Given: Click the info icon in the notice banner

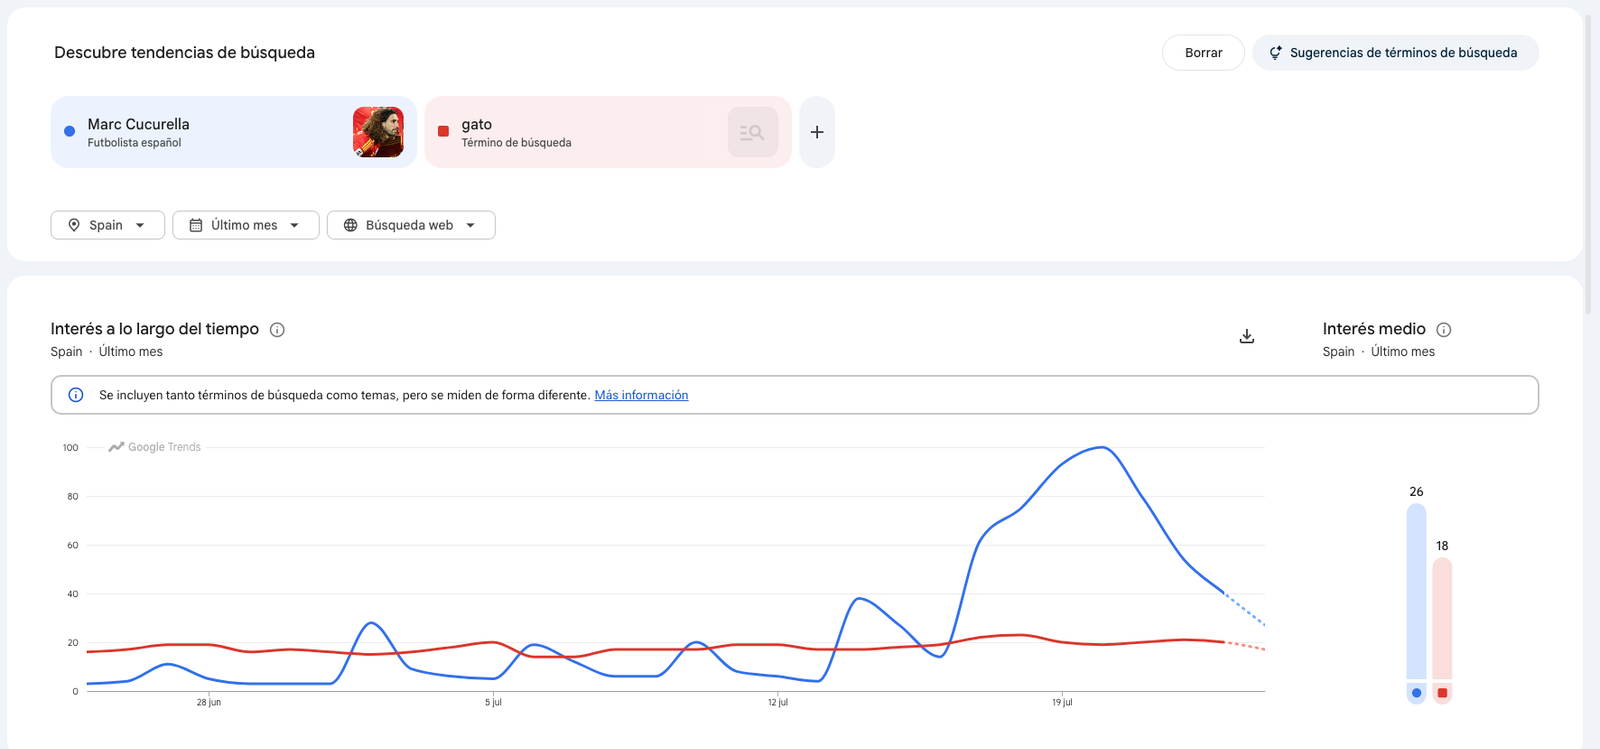Looking at the screenshot, I should click(76, 395).
